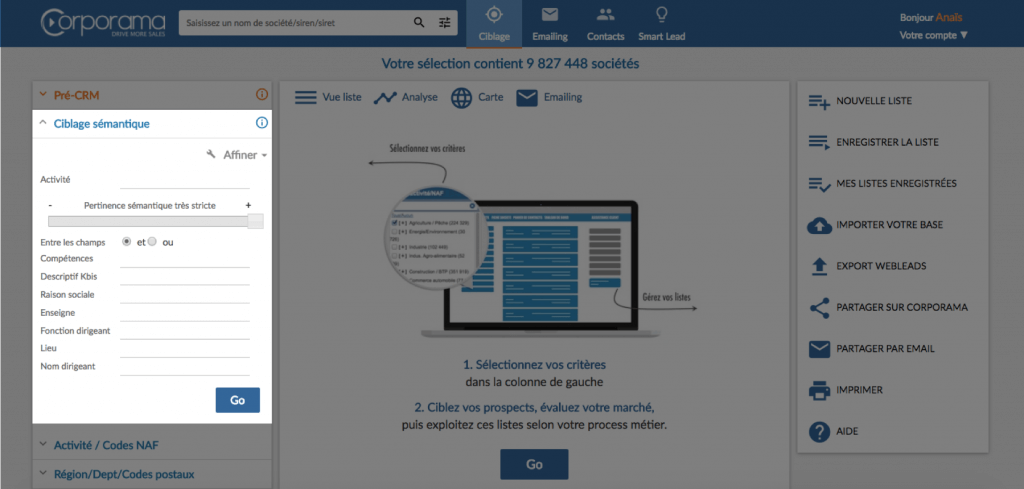This screenshot has height=489, width=1024.
Task: Click the Emailing envelope icon in view bar
Action: (x=527, y=98)
